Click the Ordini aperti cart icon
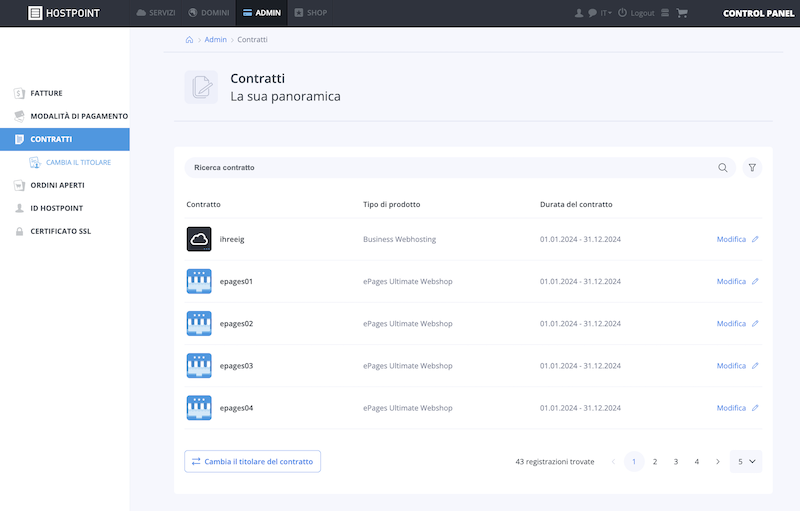 pos(19,185)
